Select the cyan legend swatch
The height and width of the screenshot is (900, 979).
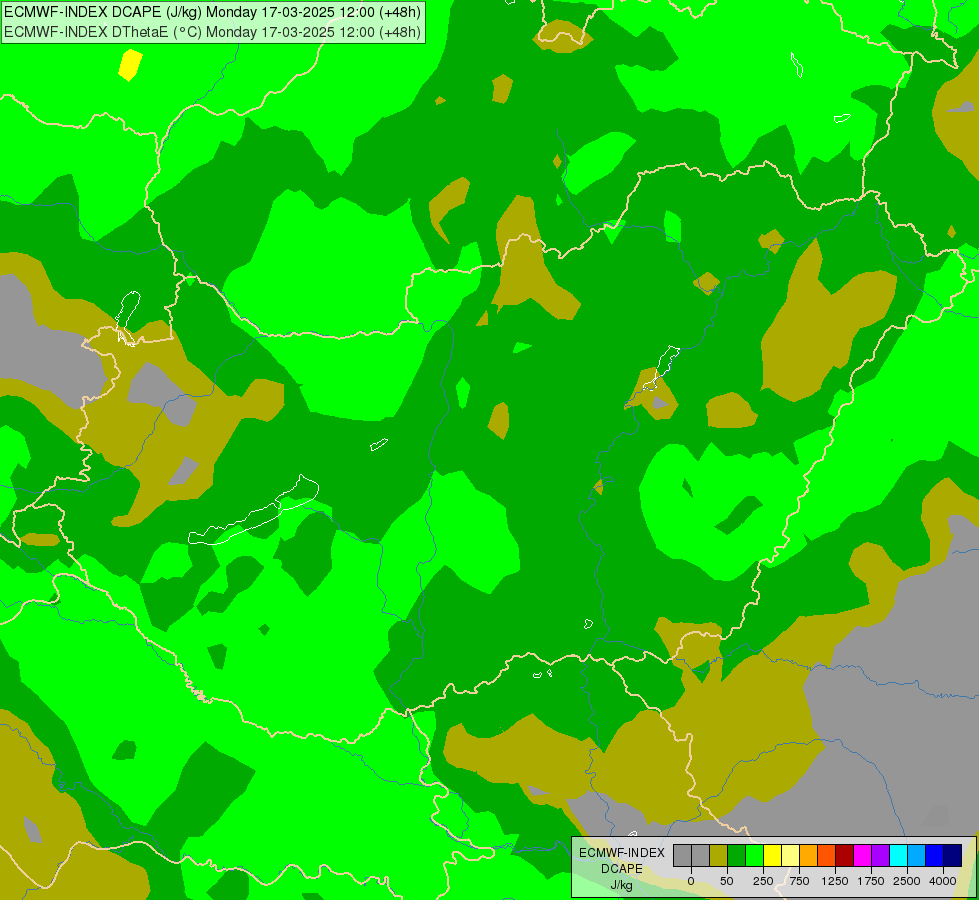coord(898,856)
